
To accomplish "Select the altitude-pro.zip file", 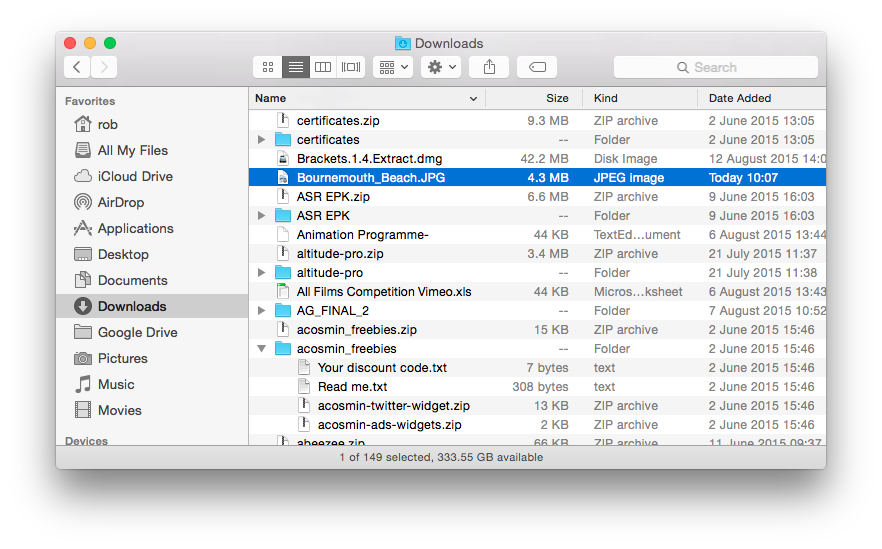I will 537,254.
